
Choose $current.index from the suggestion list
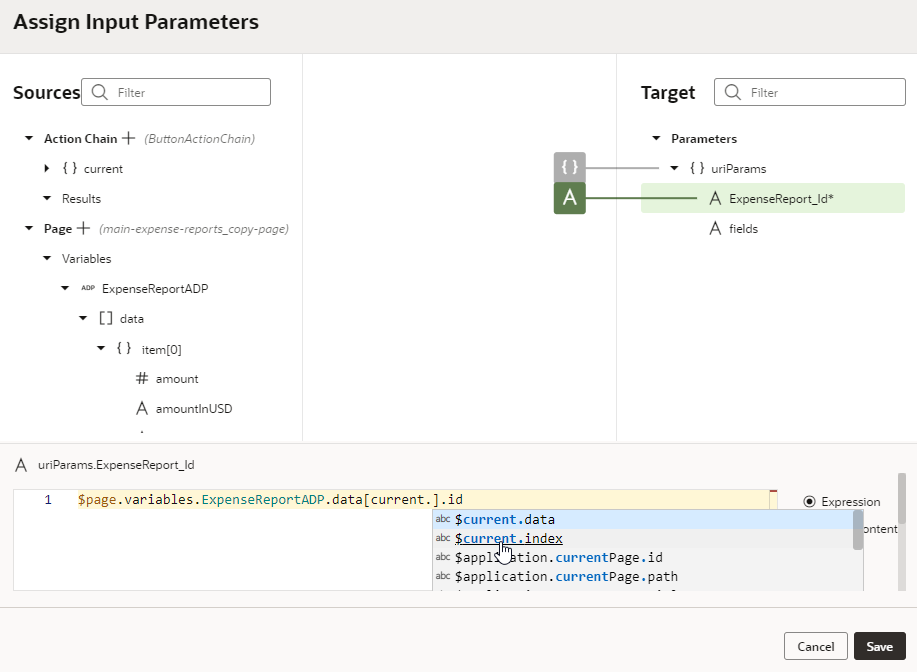pos(509,538)
